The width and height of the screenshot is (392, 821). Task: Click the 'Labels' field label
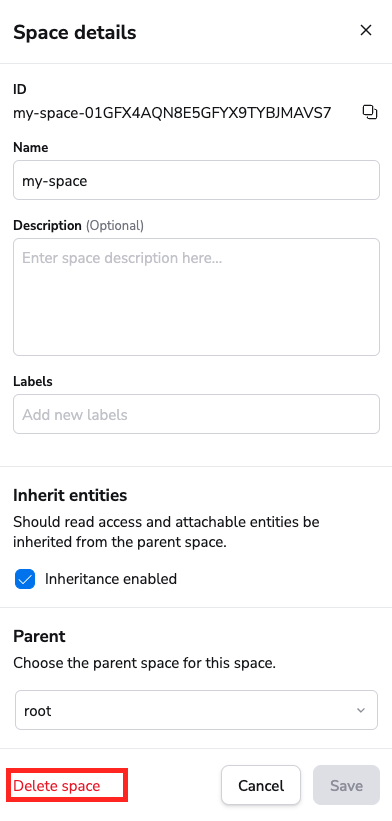click(33, 382)
